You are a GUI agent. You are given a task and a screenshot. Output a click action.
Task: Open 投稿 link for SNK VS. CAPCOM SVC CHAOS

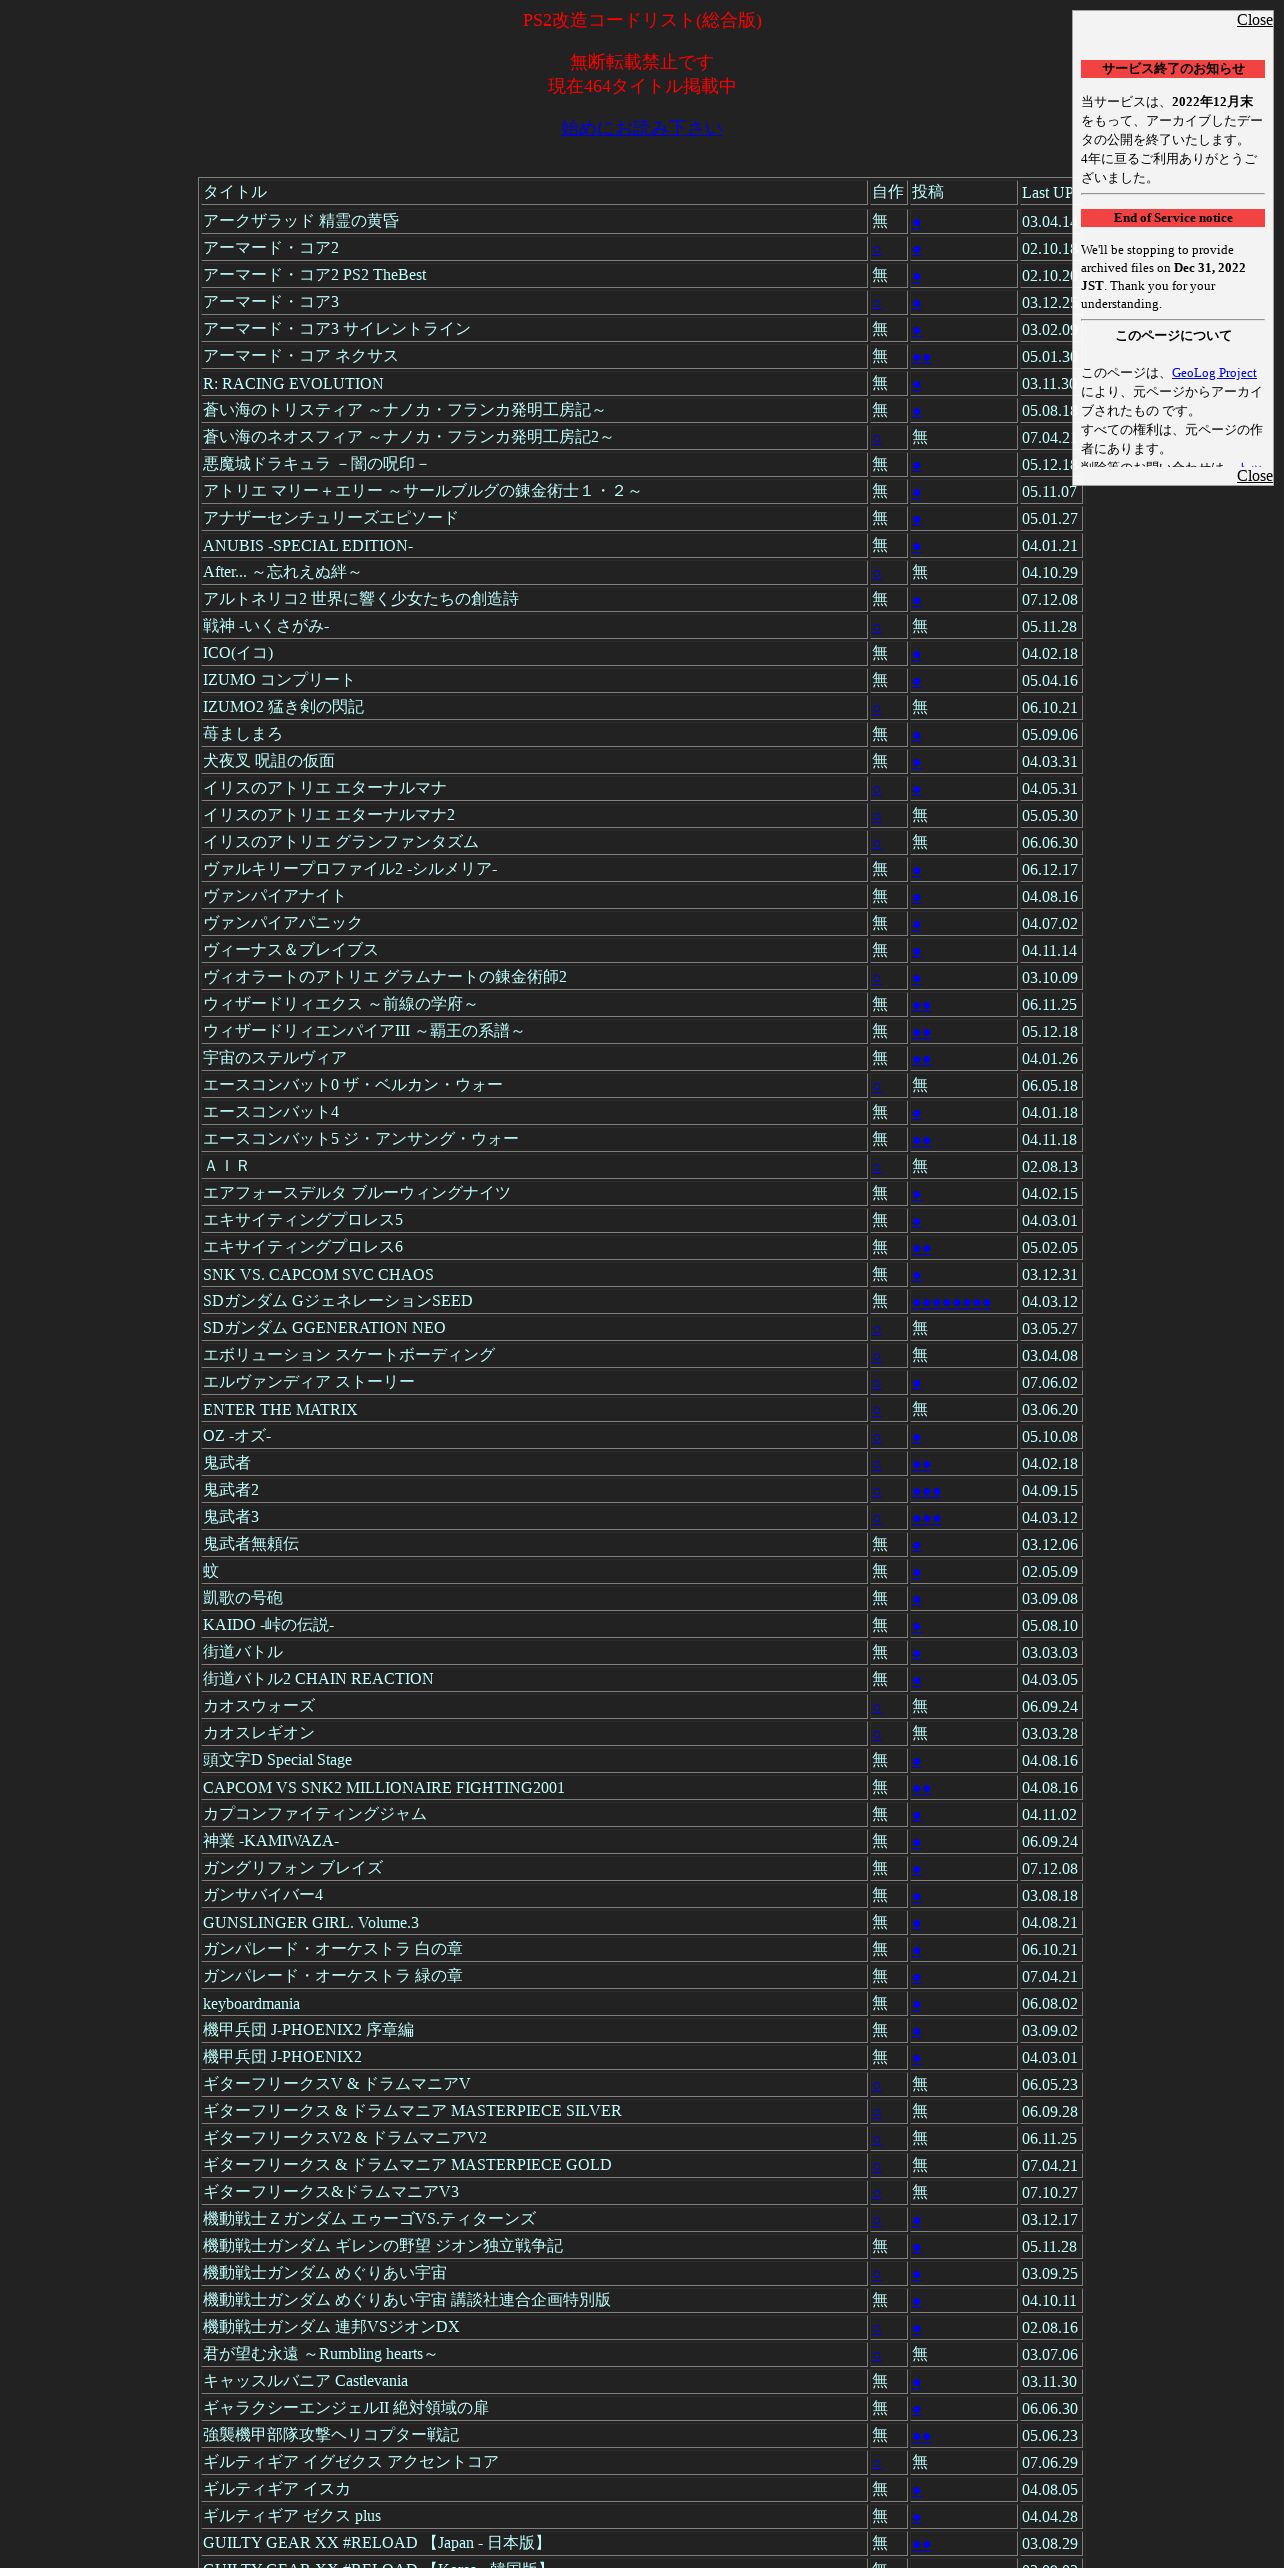point(917,1275)
